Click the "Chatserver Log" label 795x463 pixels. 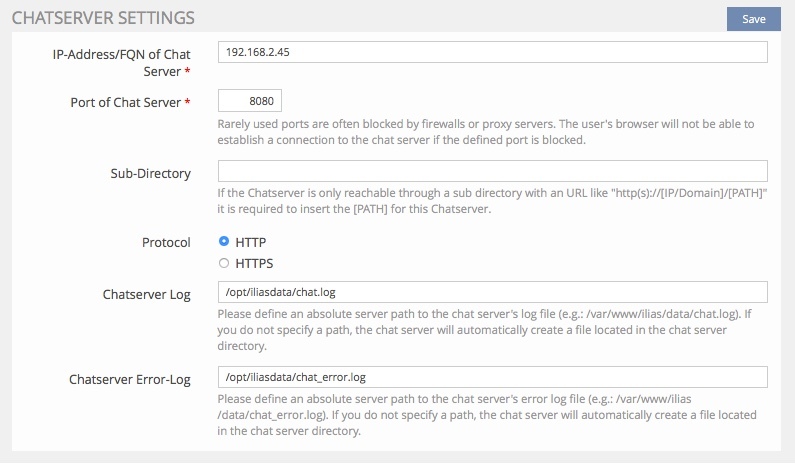click(146, 295)
